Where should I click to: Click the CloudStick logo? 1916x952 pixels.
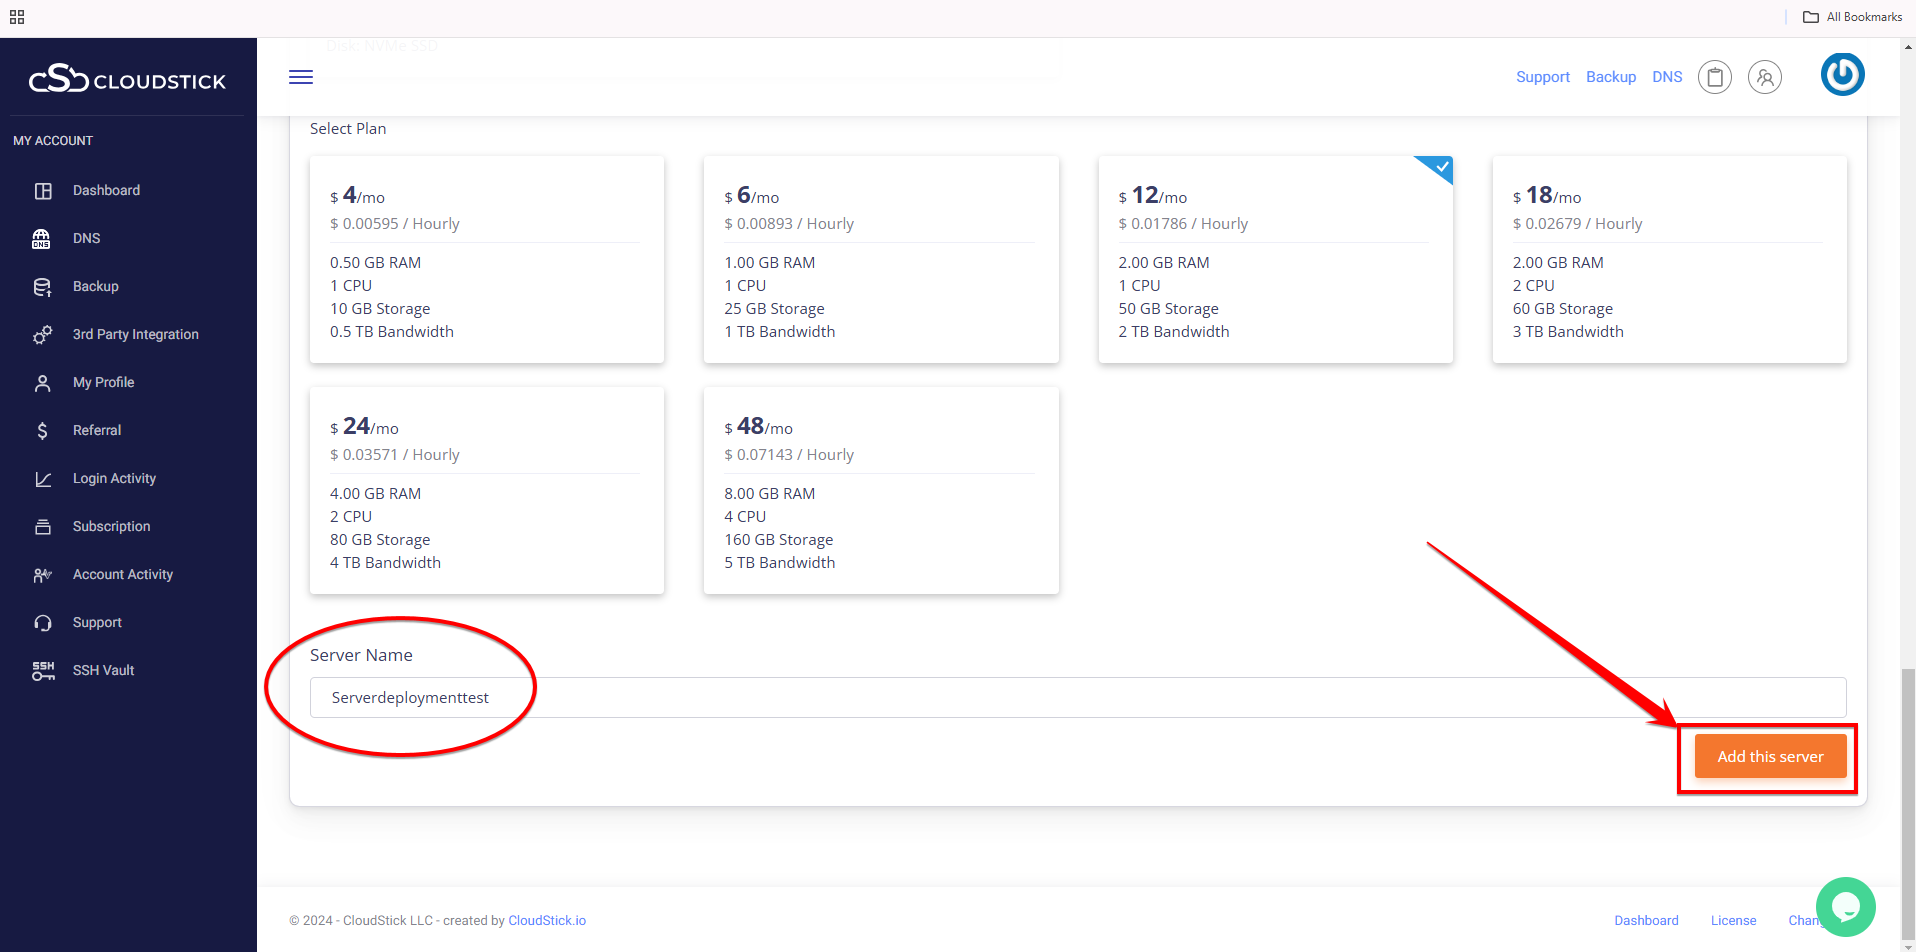point(127,79)
